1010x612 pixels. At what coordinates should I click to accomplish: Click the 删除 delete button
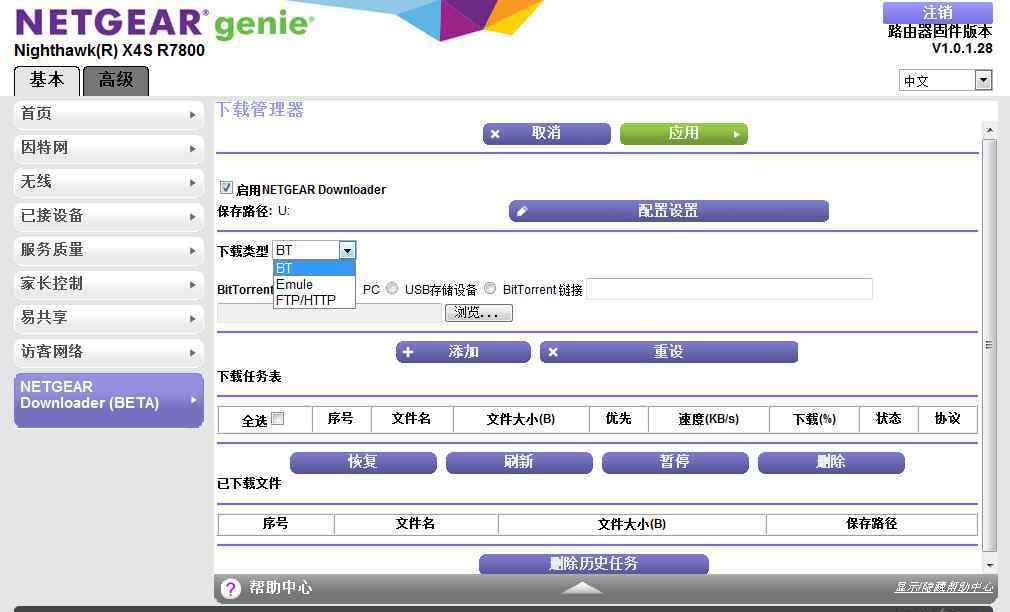tap(831, 463)
